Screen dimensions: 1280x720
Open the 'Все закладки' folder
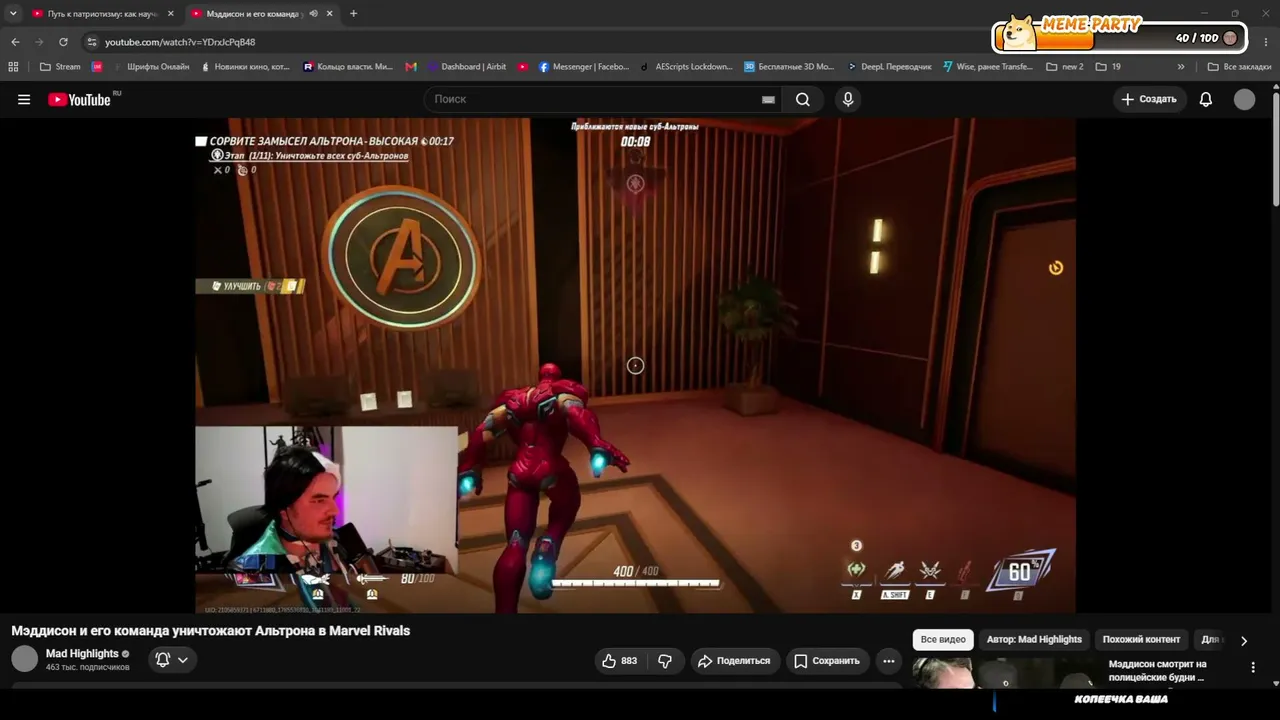(1239, 67)
